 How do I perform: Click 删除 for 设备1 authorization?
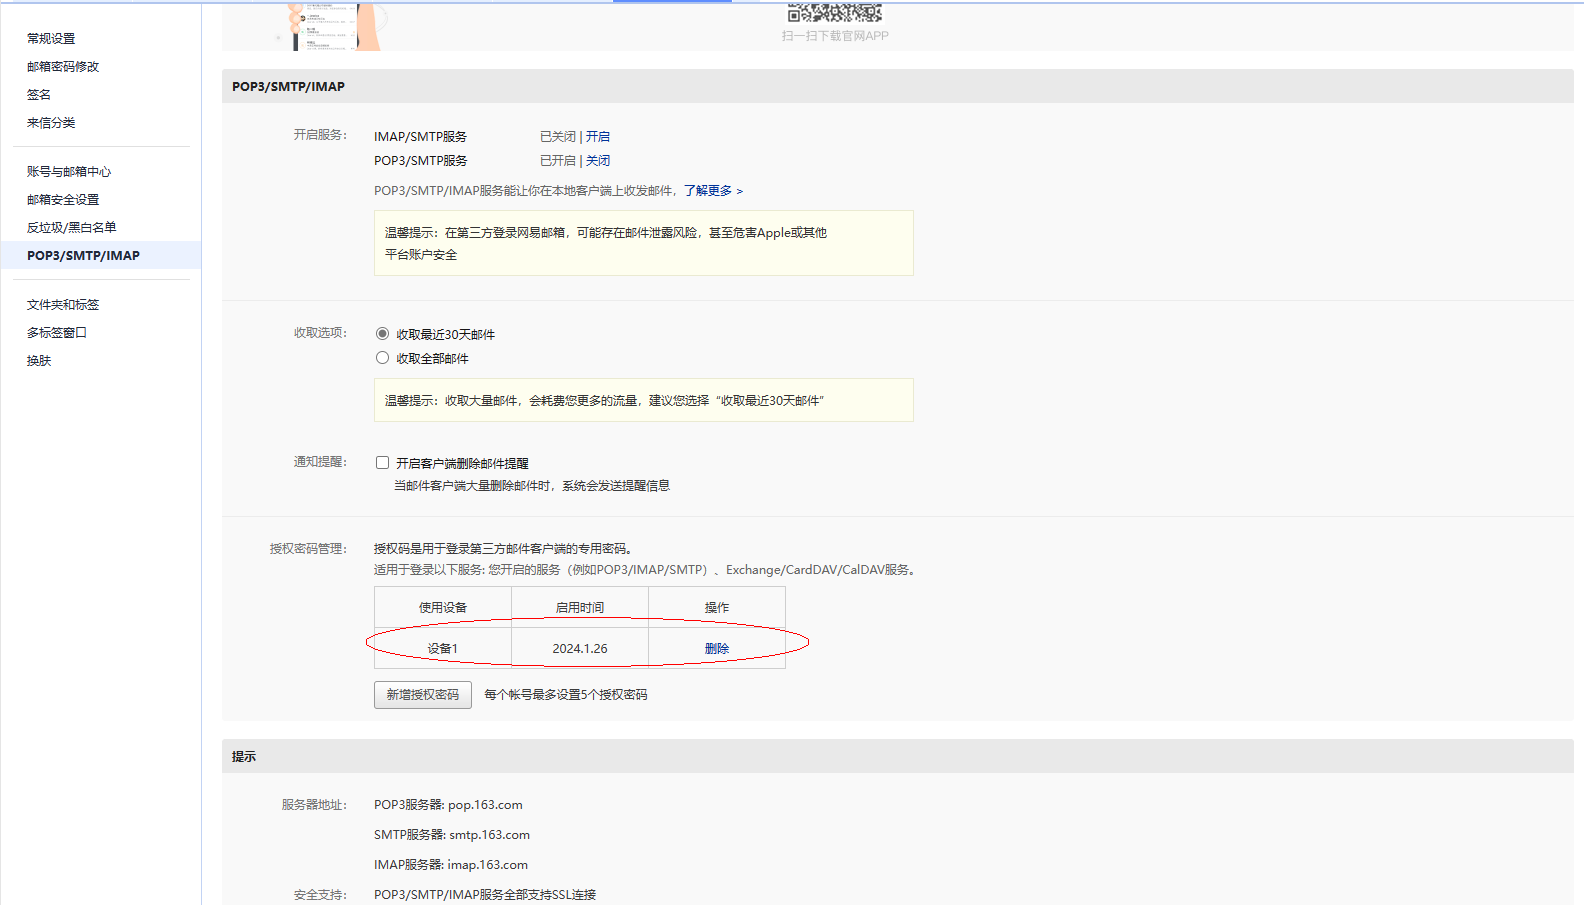pos(717,649)
